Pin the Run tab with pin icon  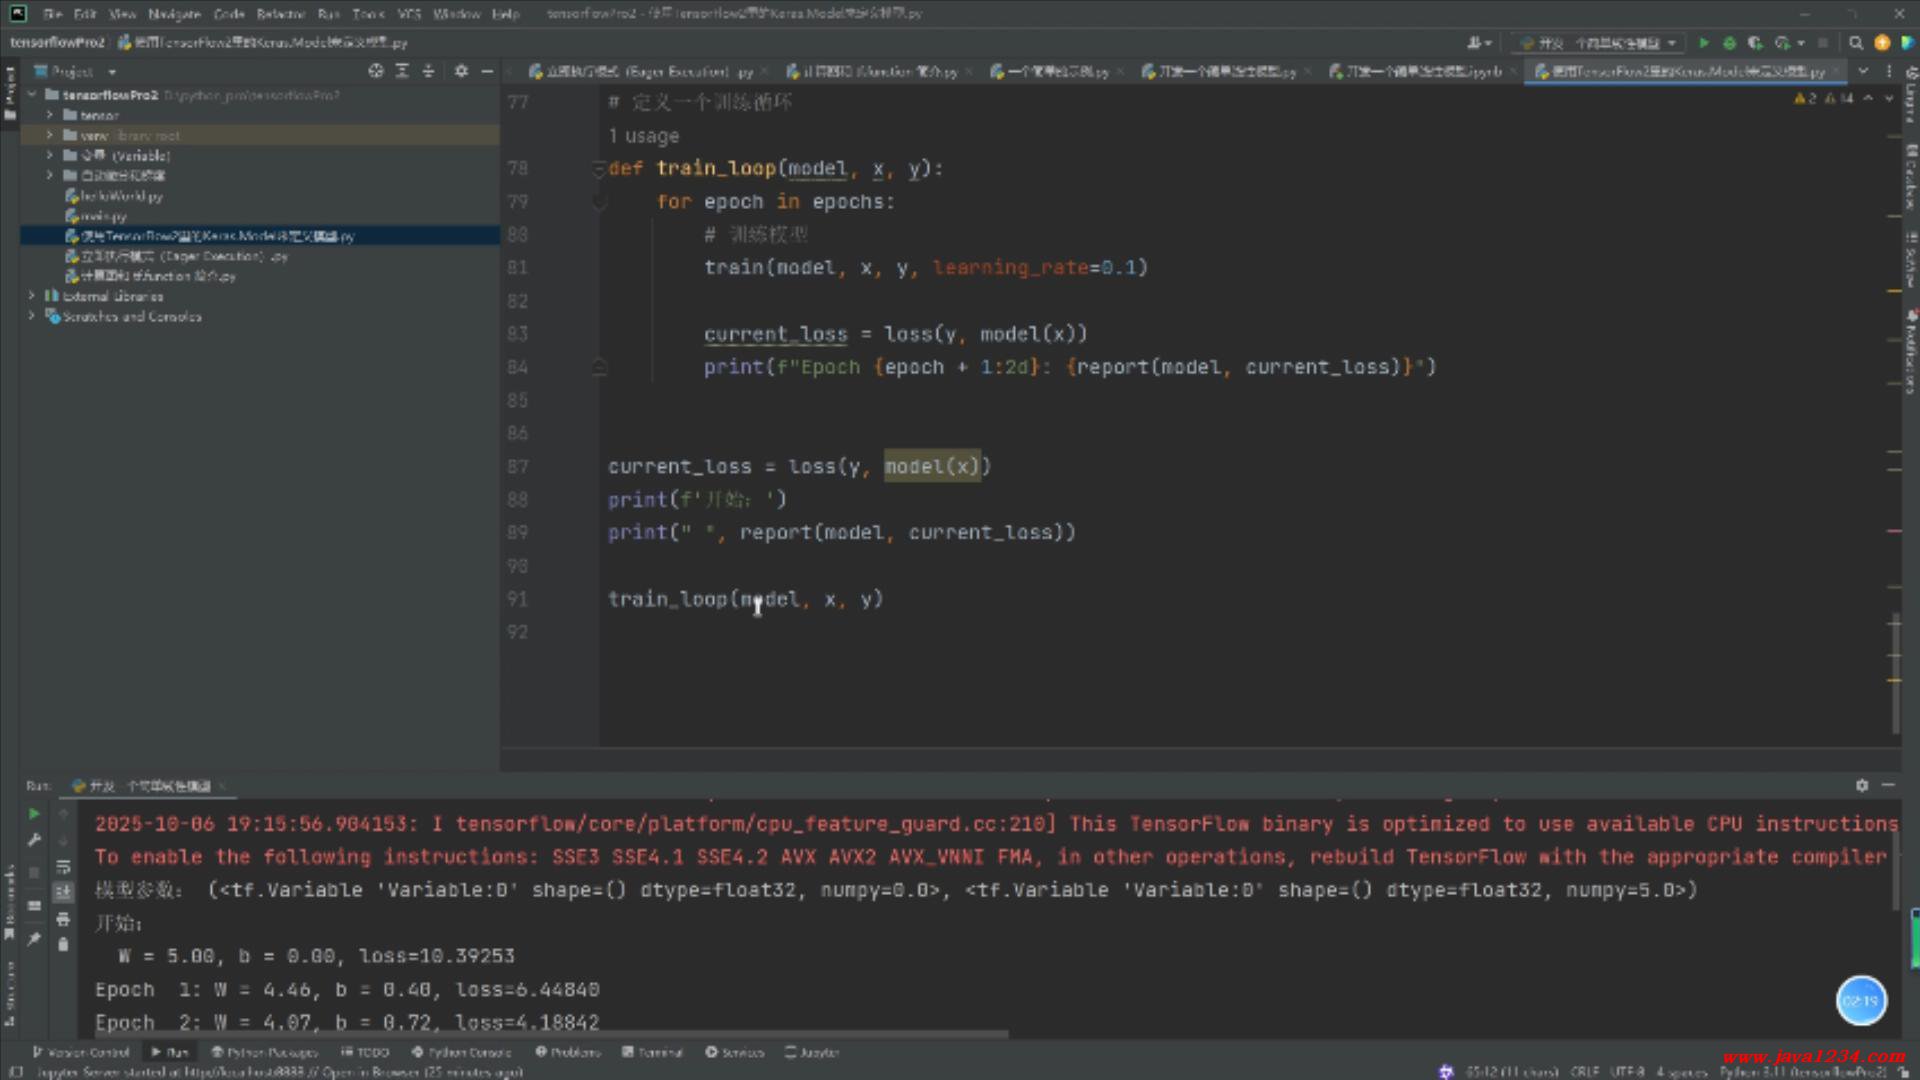click(x=34, y=938)
